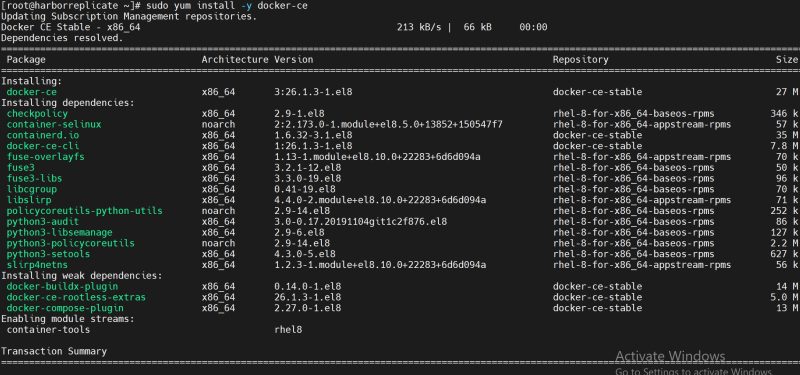Click the yum install command line
Image resolution: width=800 pixels, height=375 pixels.
coord(154,6)
